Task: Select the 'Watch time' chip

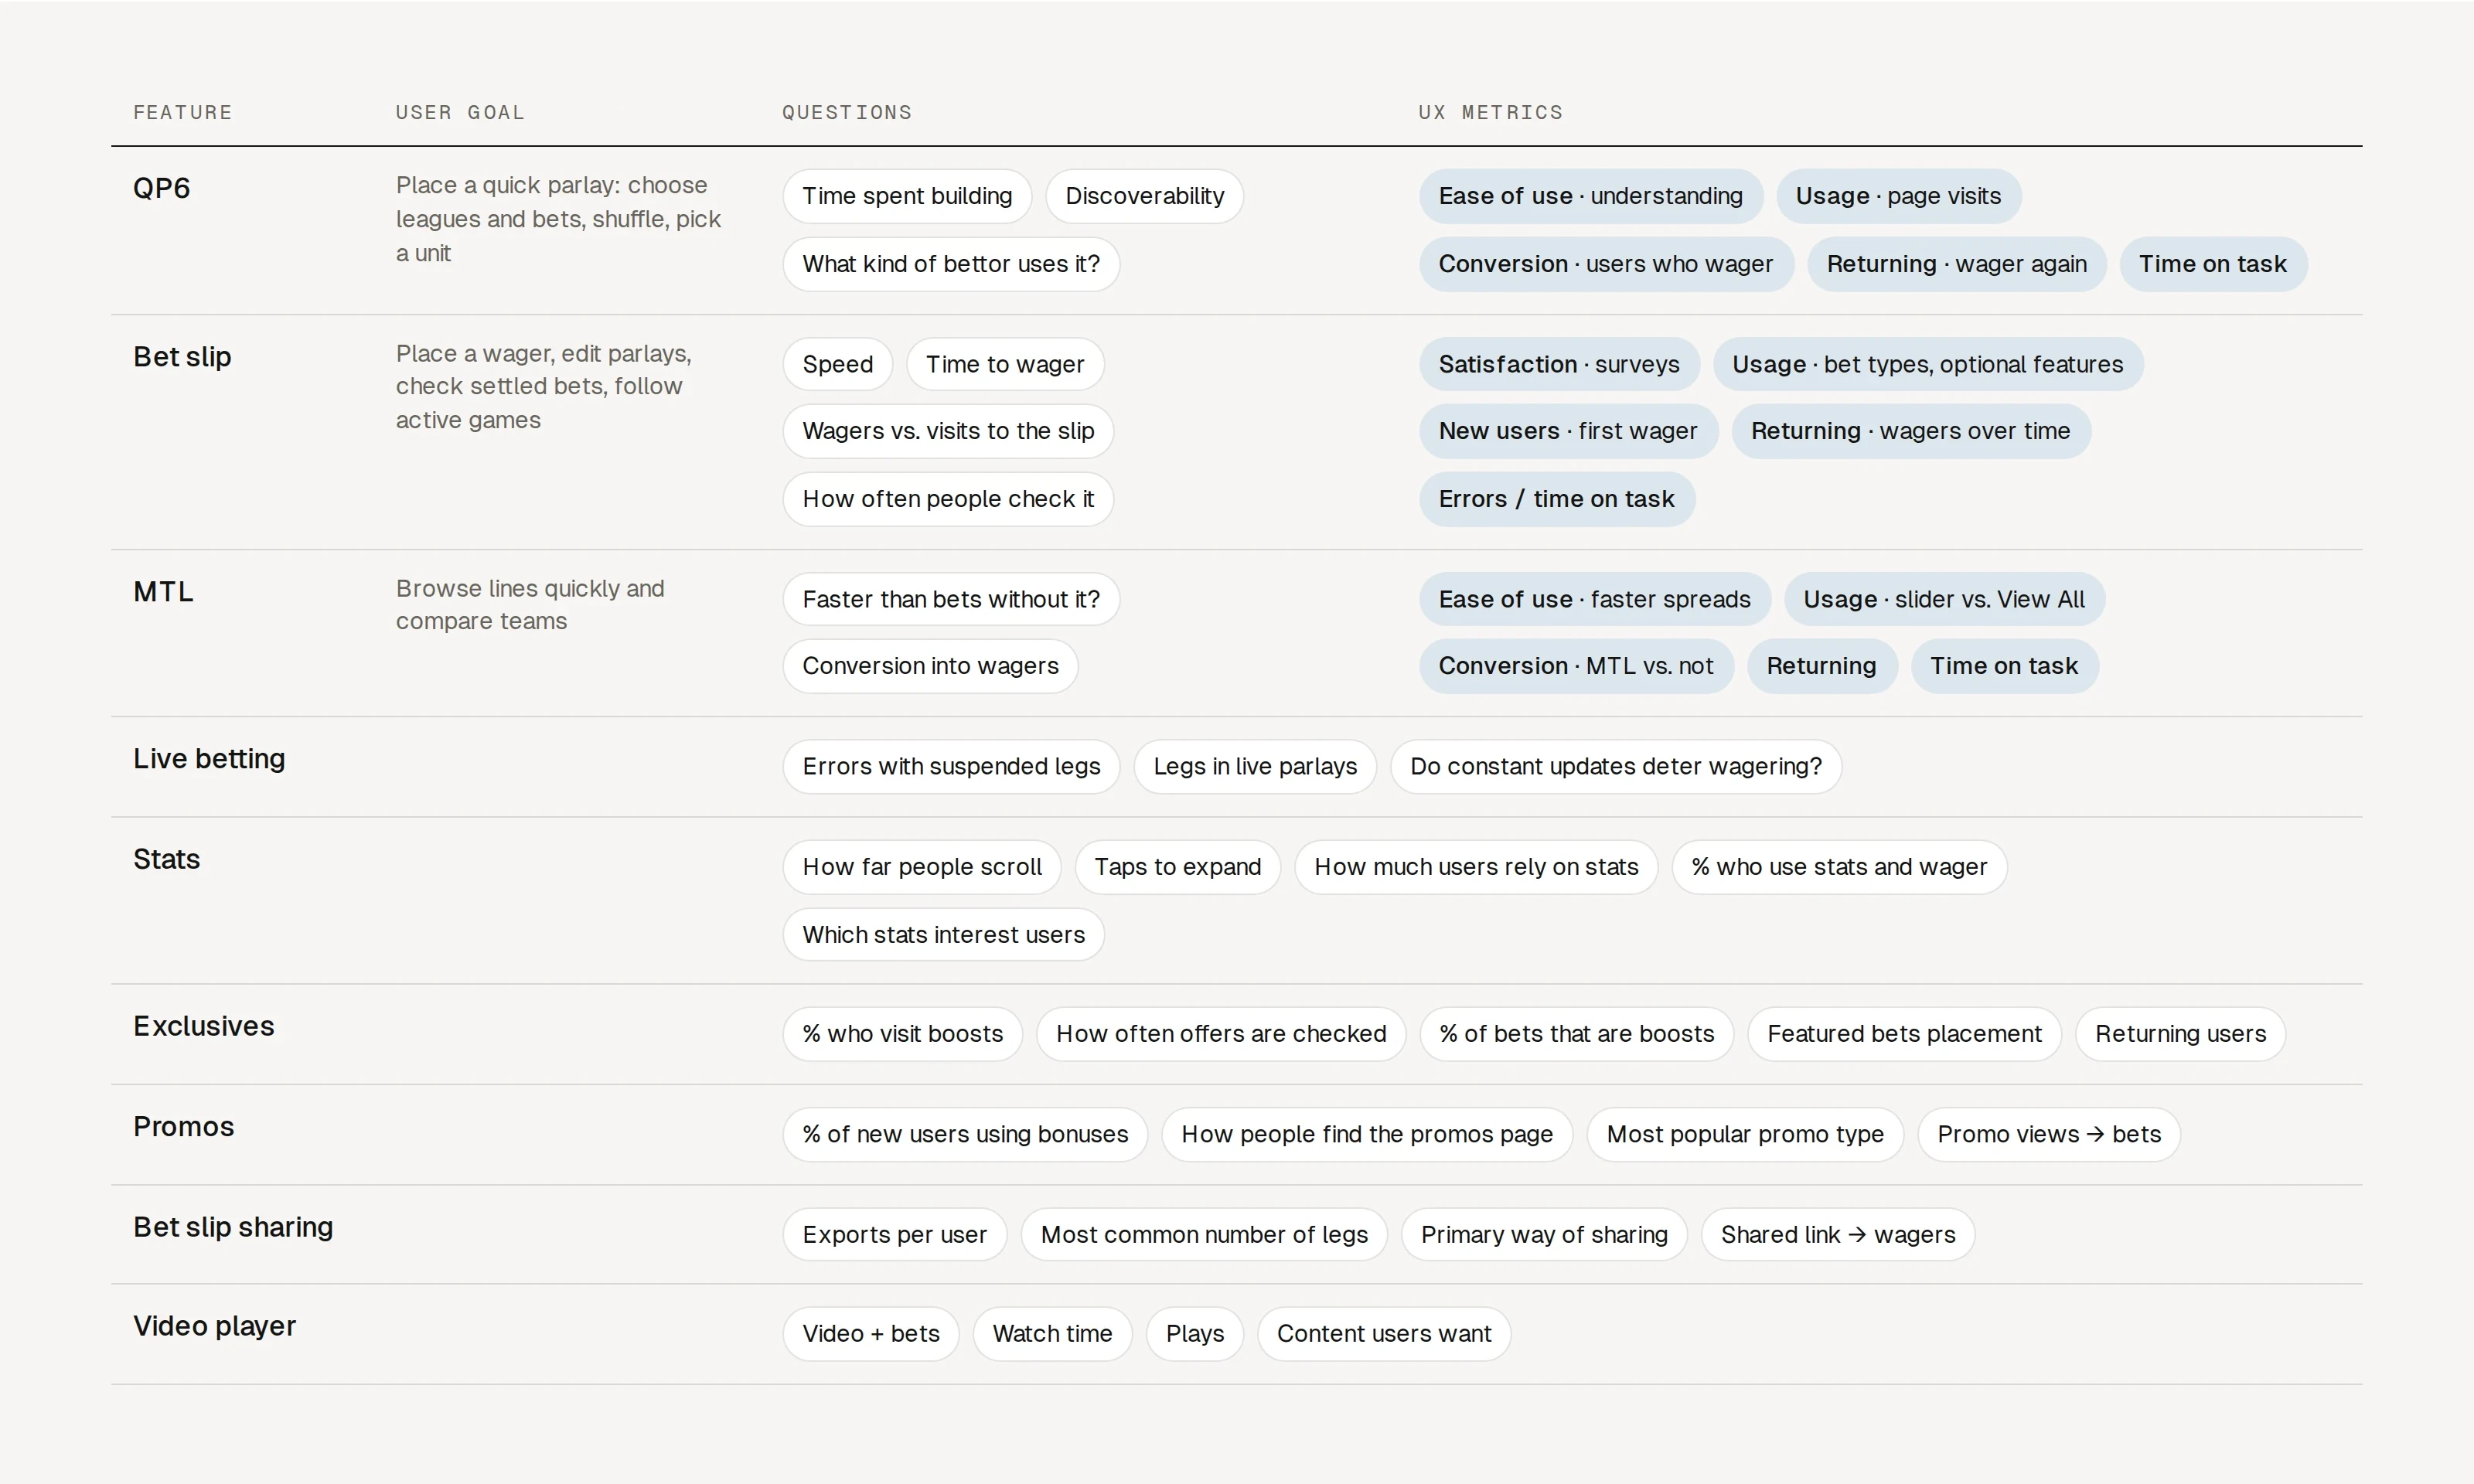Action: click(x=1052, y=1334)
